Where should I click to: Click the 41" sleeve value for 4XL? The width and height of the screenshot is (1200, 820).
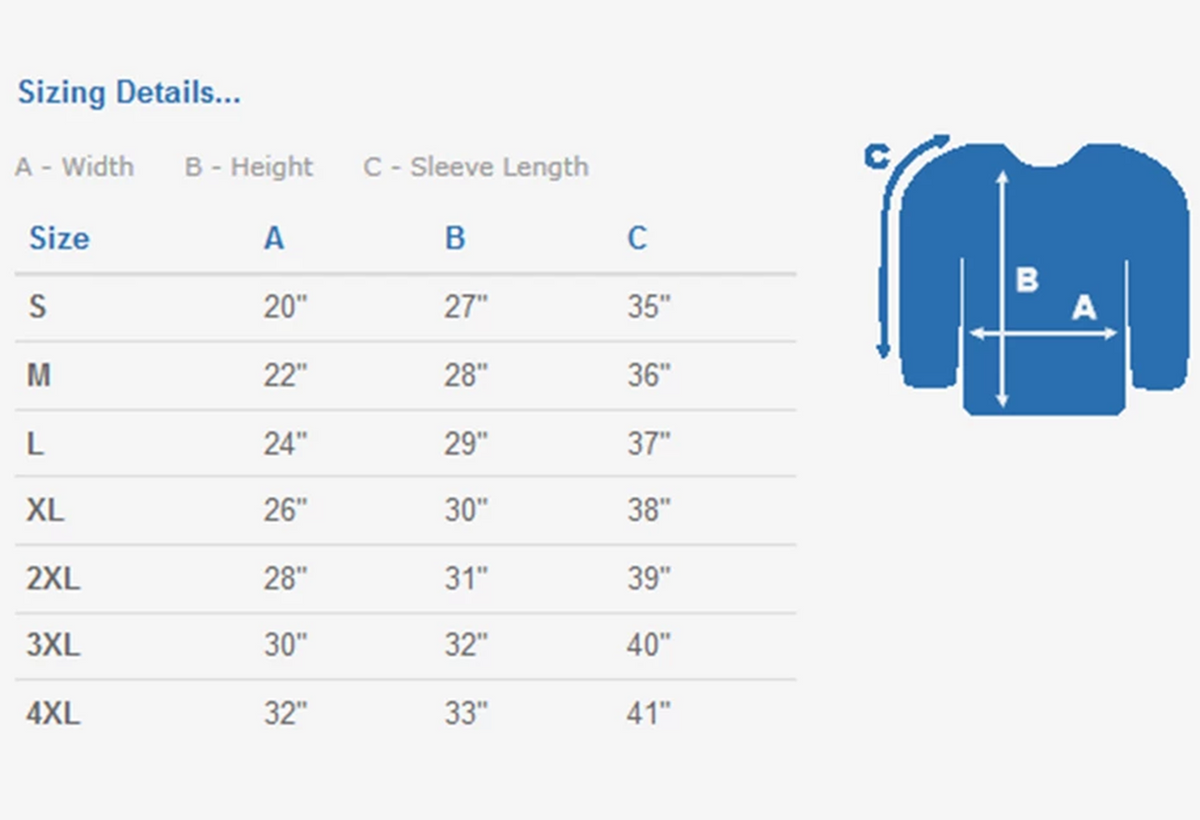[649, 714]
